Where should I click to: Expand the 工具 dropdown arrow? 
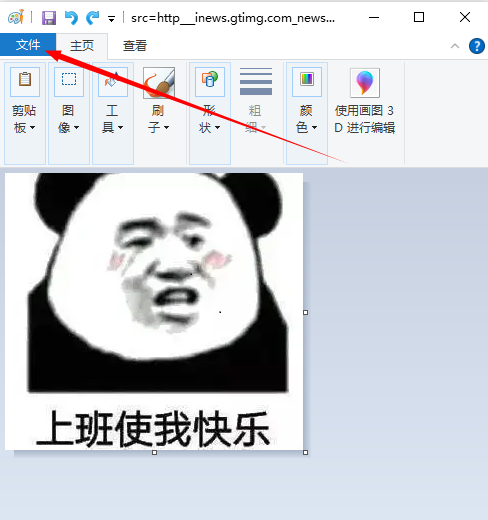[x=120, y=128]
